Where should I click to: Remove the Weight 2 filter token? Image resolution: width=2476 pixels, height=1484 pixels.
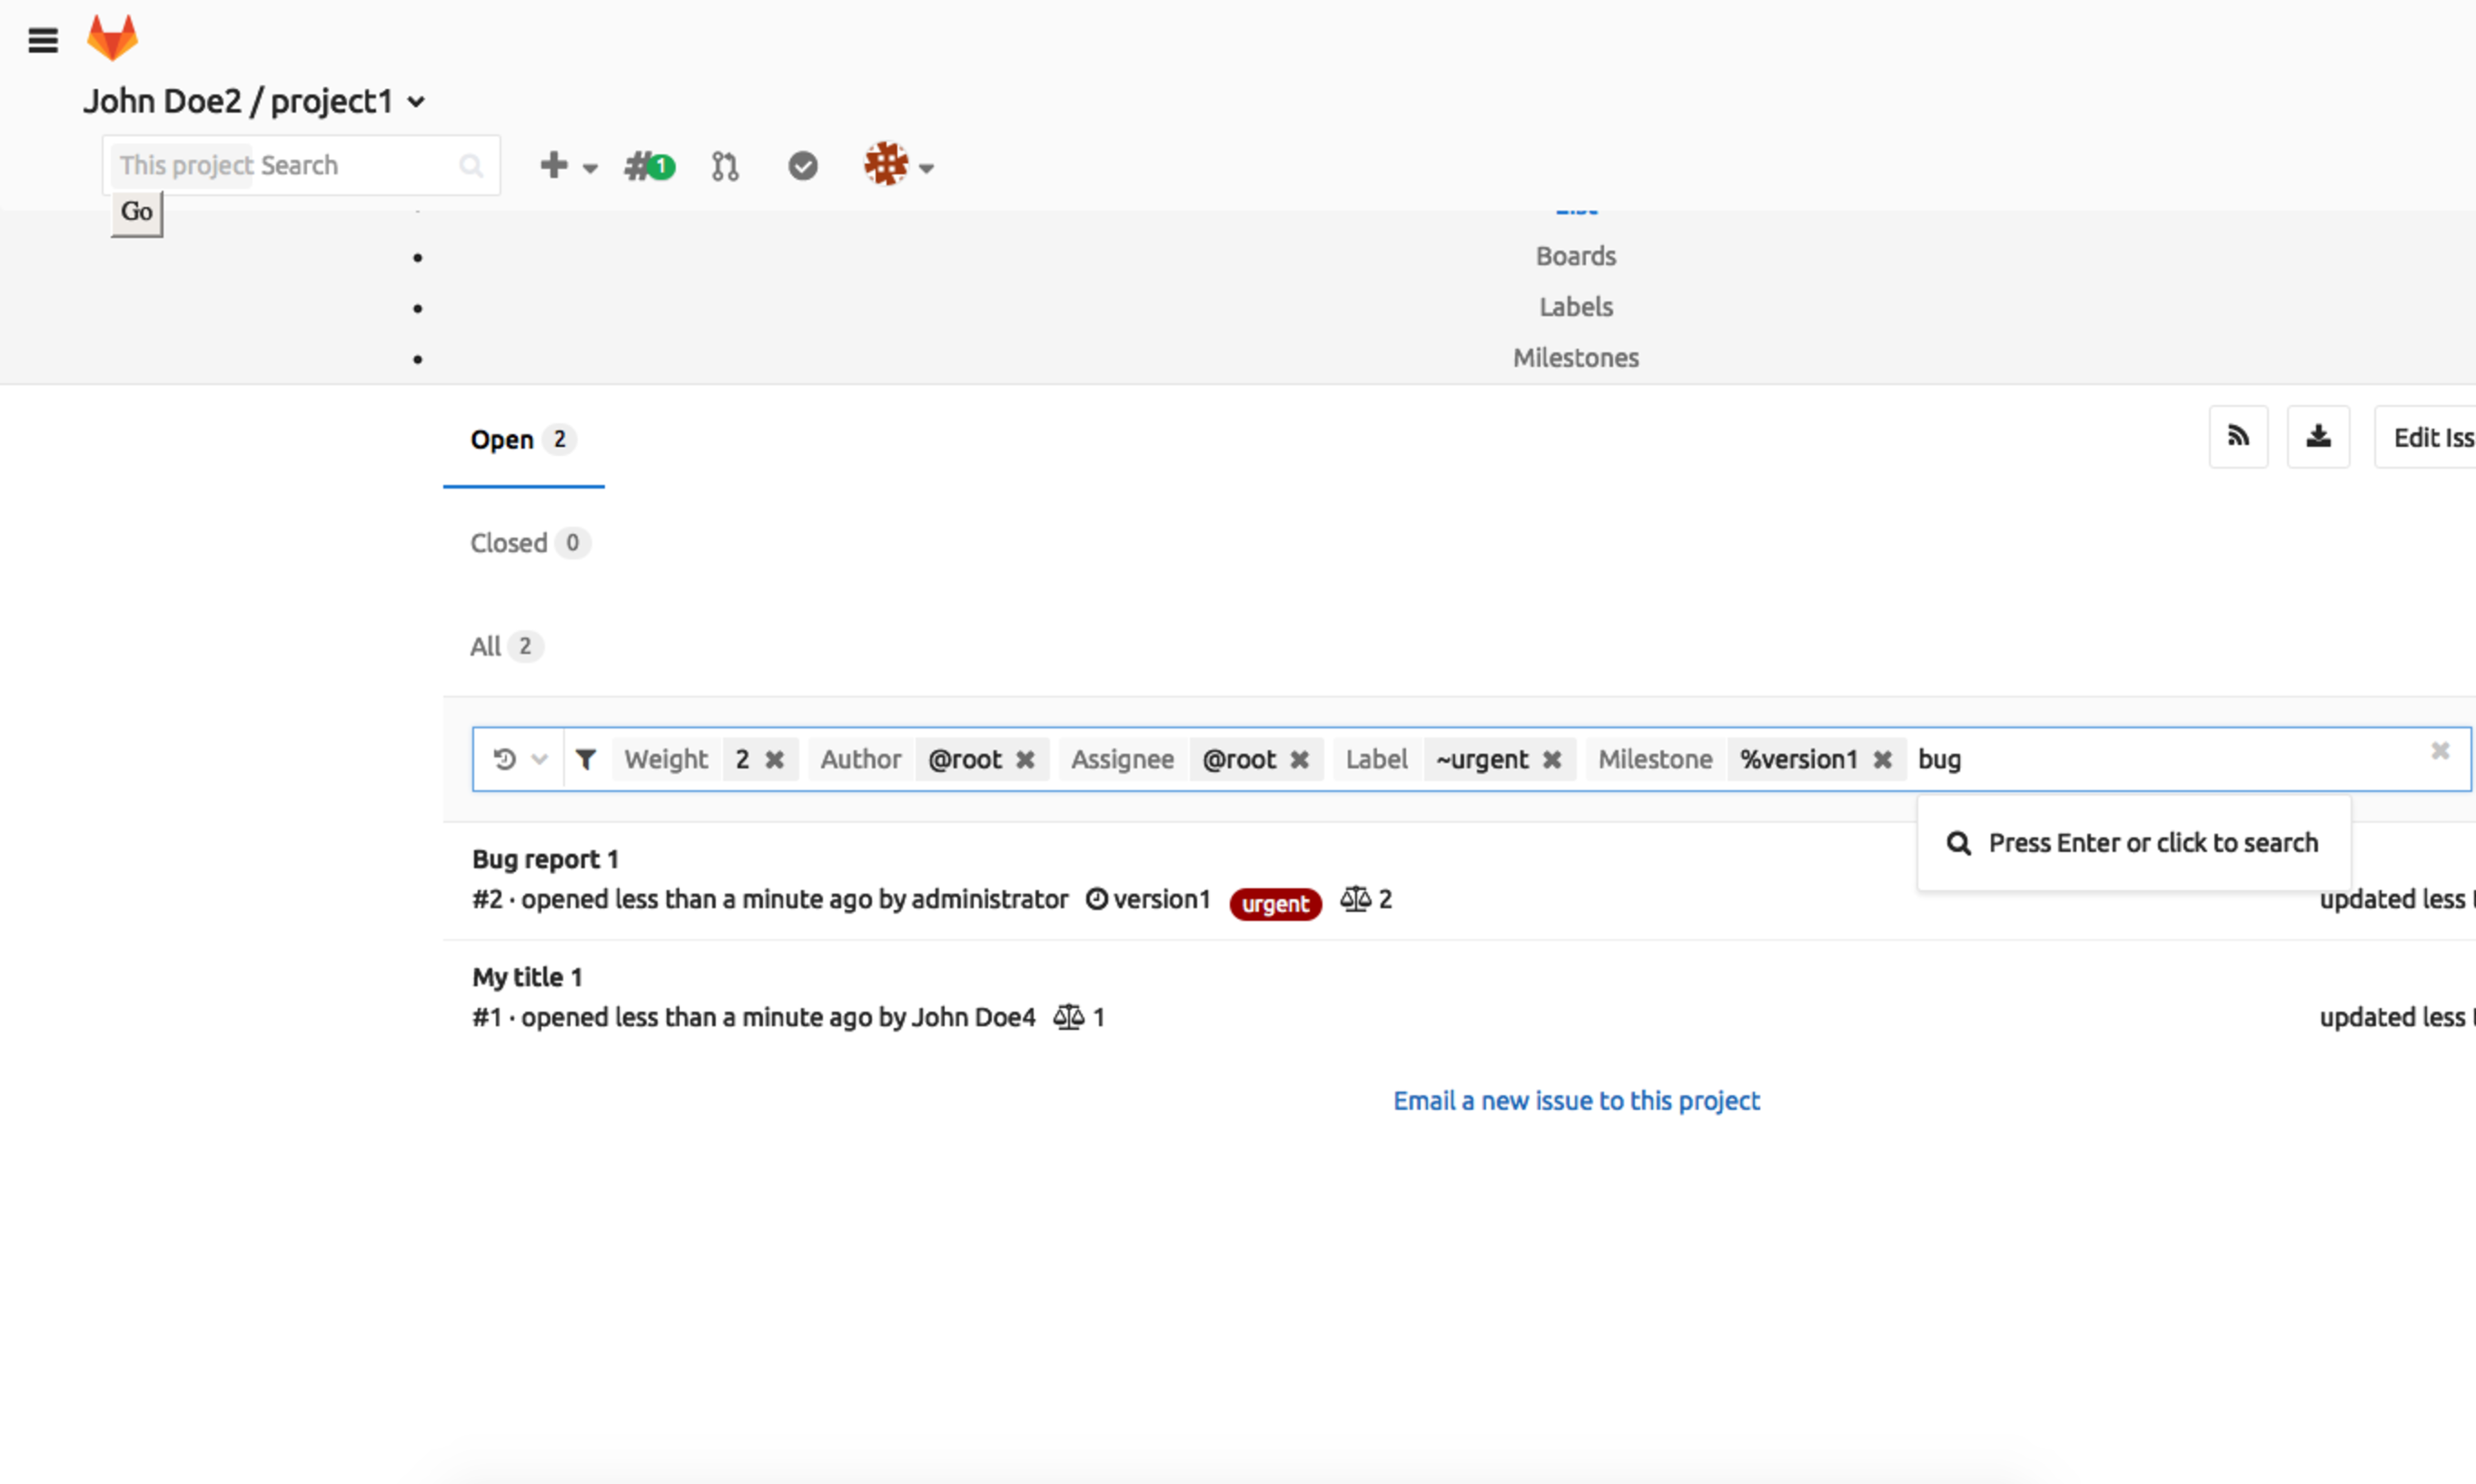coord(775,760)
